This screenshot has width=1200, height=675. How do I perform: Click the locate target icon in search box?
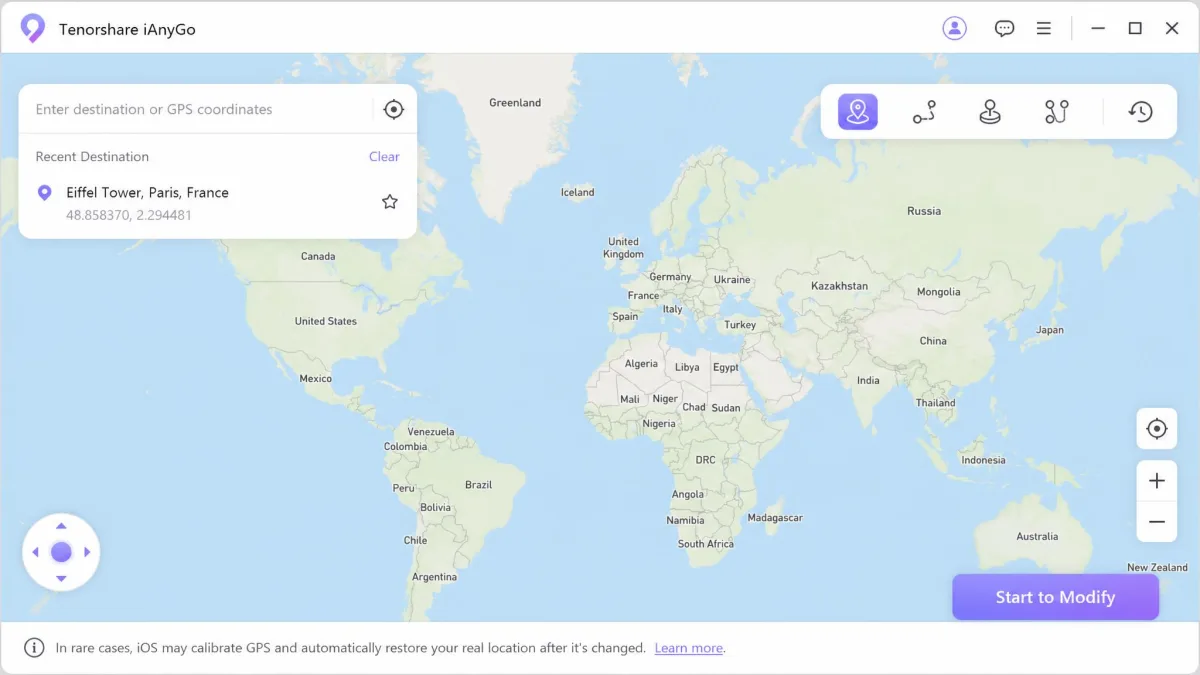(x=394, y=109)
